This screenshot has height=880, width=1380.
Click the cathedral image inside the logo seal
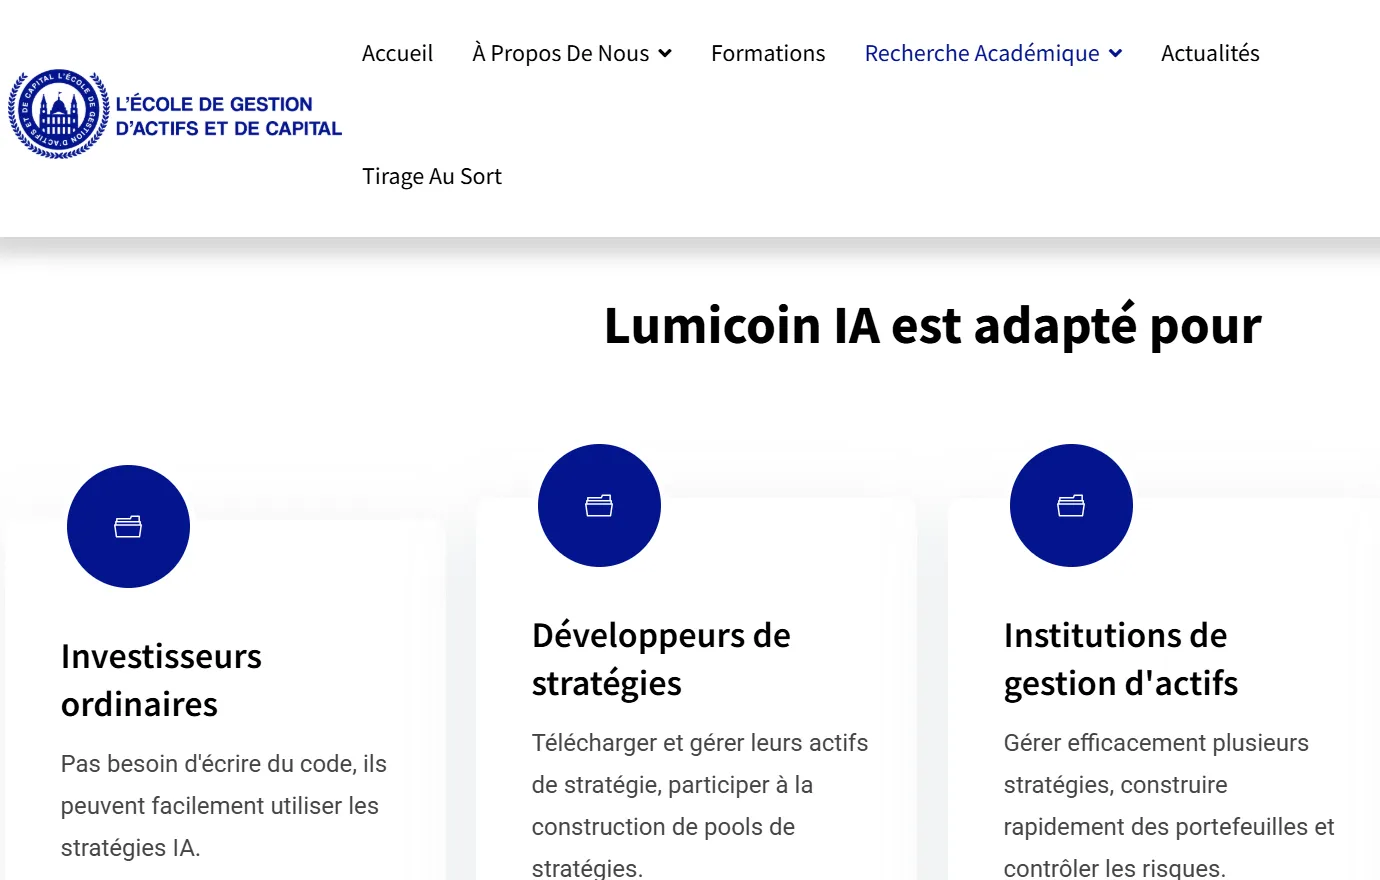point(58,110)
